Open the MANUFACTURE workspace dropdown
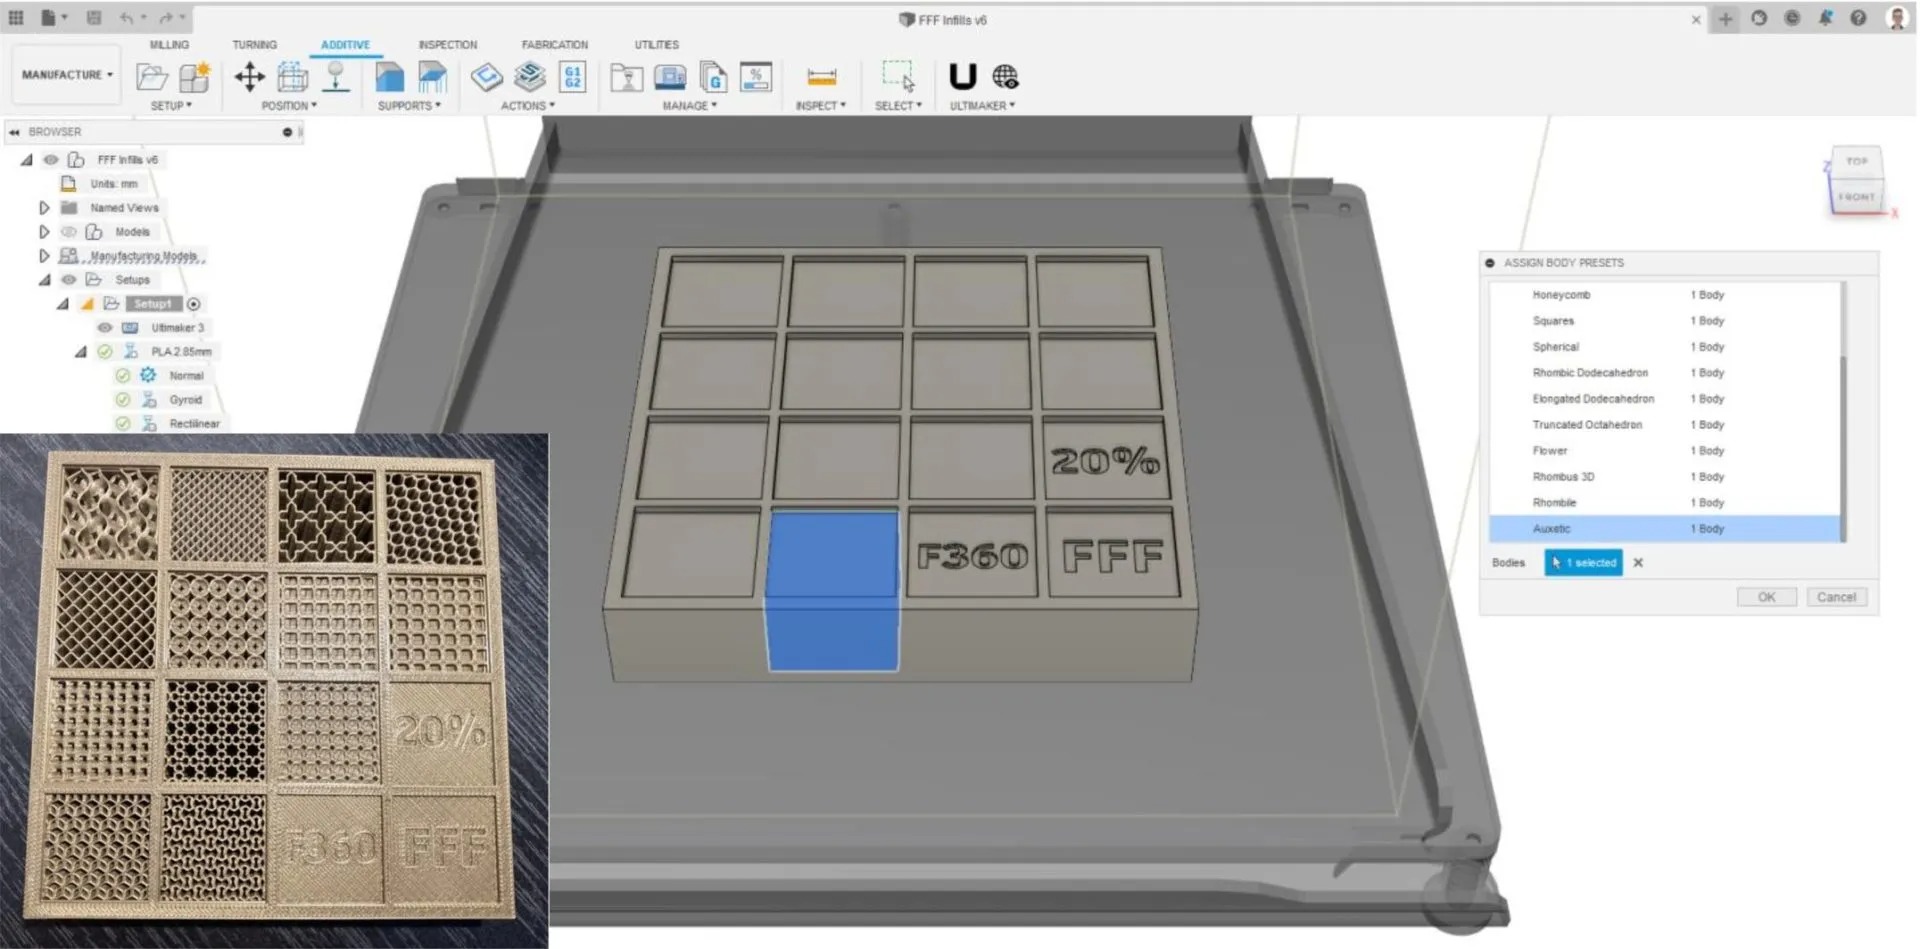Image resolution: width=1920 pixels, height=949 pixels. tap(67, 75)
